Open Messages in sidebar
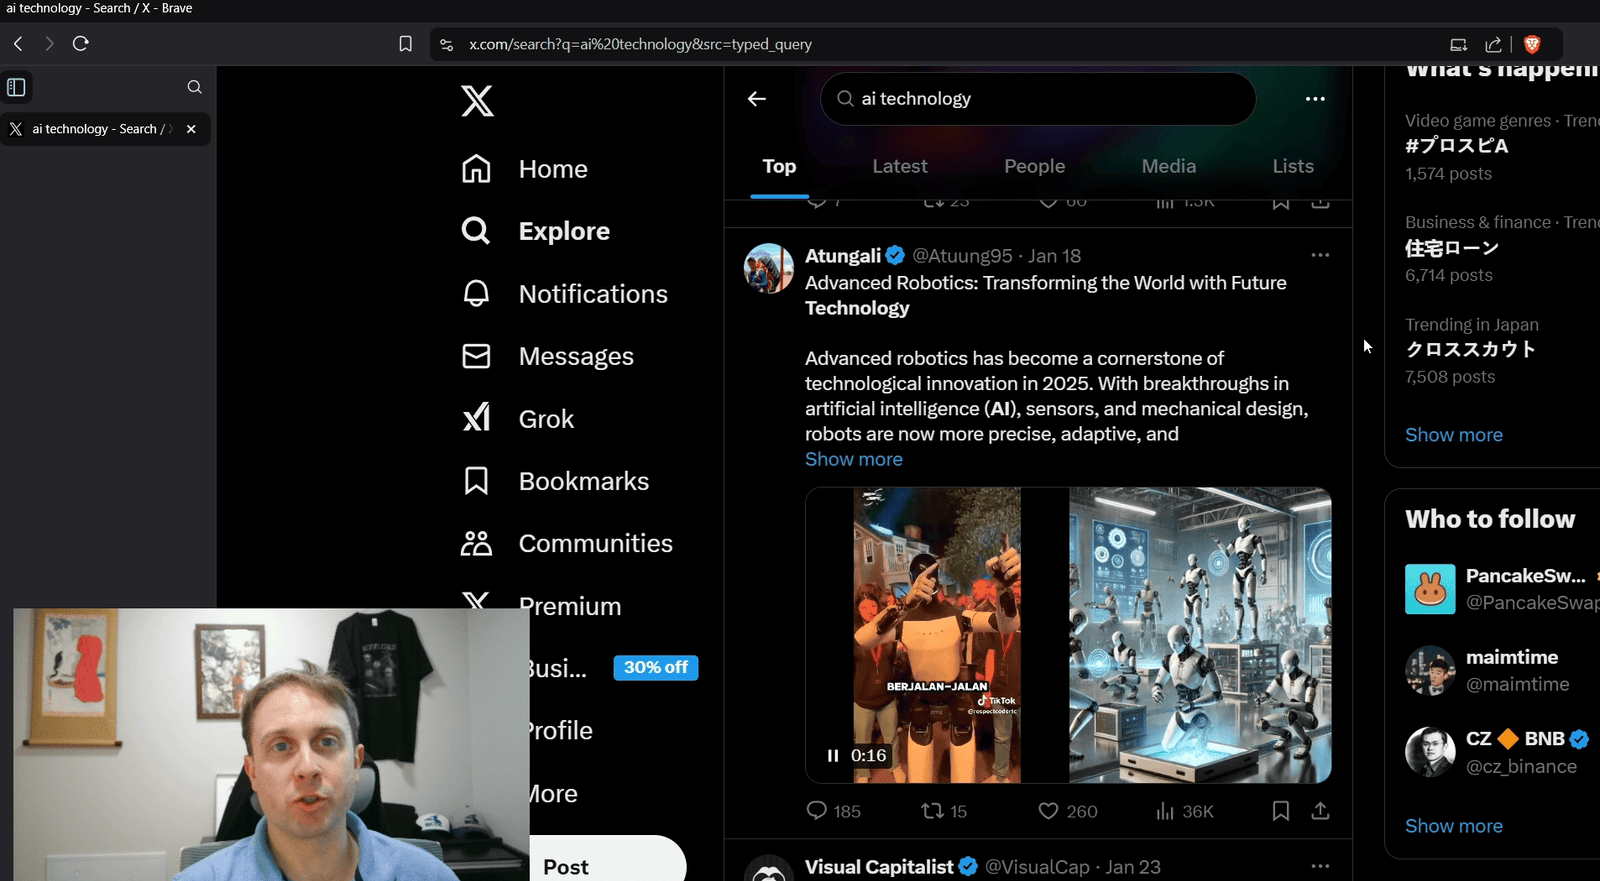1600x881 pixels. pos(547,356)
